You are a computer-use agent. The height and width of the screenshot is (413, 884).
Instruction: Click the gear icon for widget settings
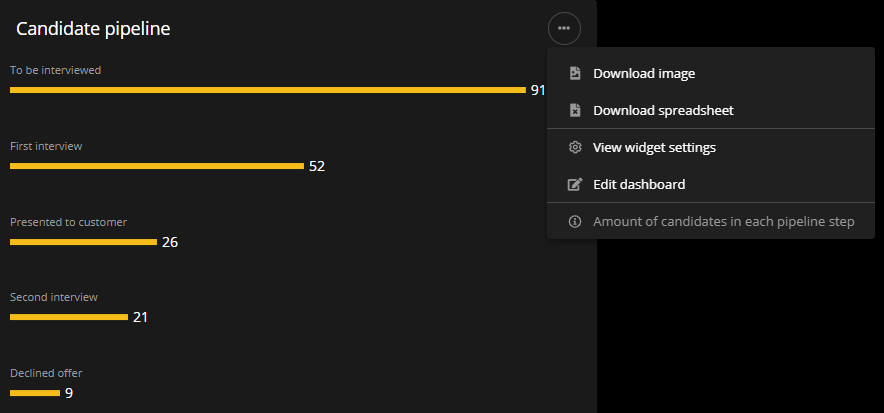pyautogui.click(x=575, y=147)
